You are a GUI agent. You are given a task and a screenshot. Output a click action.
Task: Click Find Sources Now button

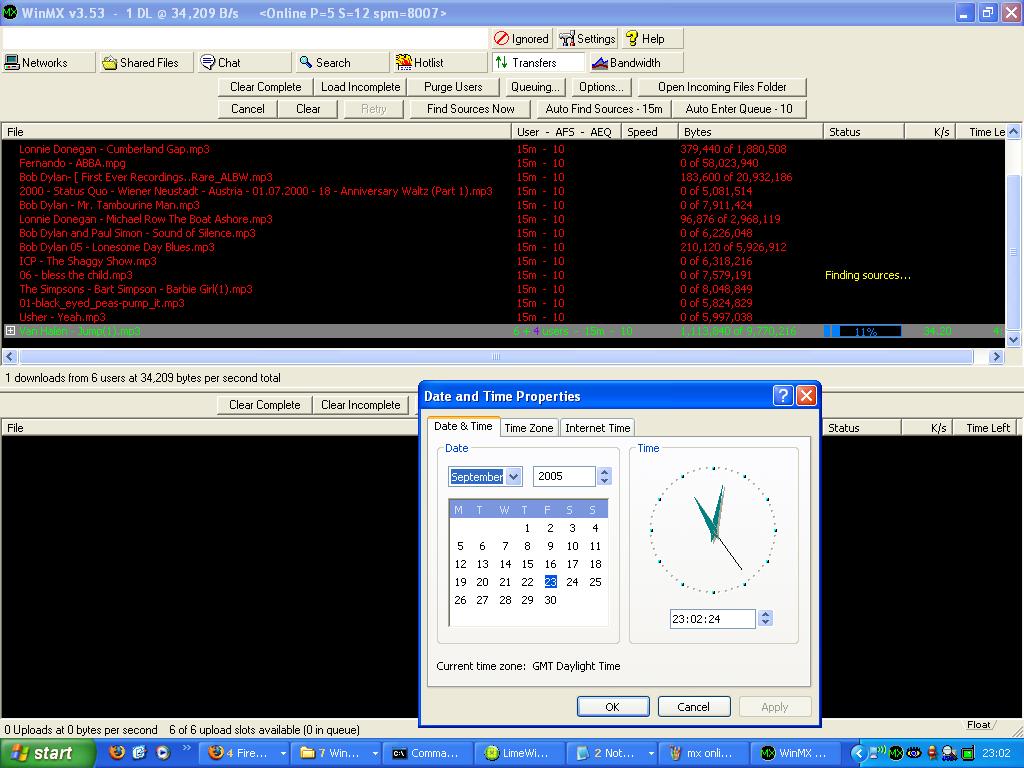click(470, 109)
